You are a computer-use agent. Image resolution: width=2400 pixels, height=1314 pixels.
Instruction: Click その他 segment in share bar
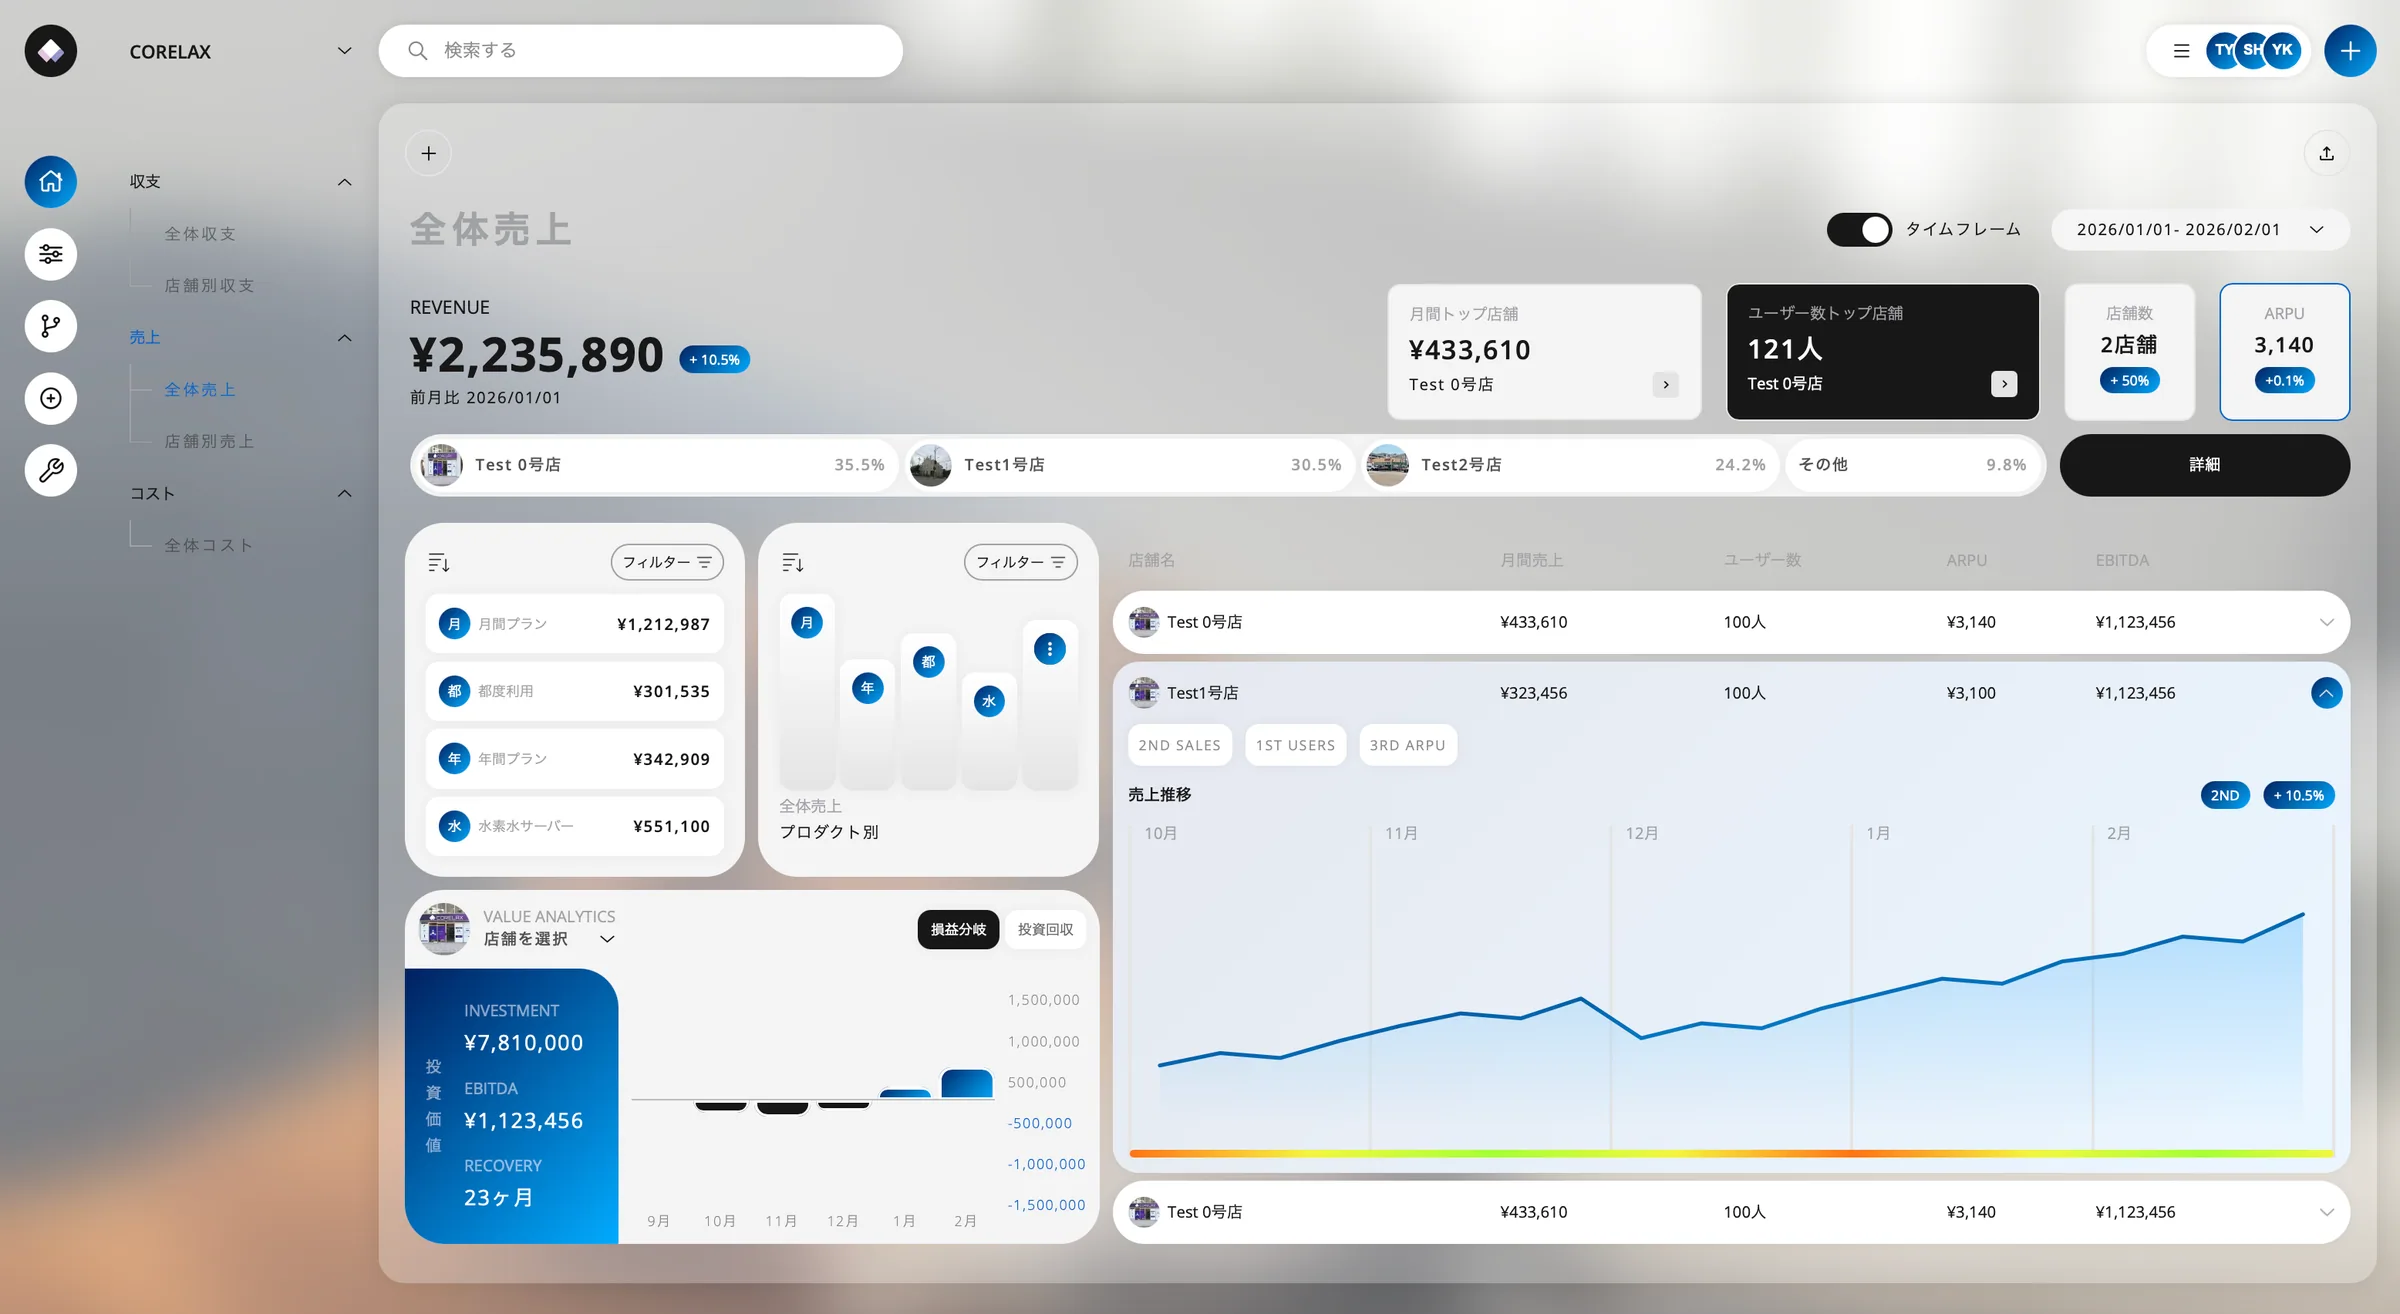1912,465
